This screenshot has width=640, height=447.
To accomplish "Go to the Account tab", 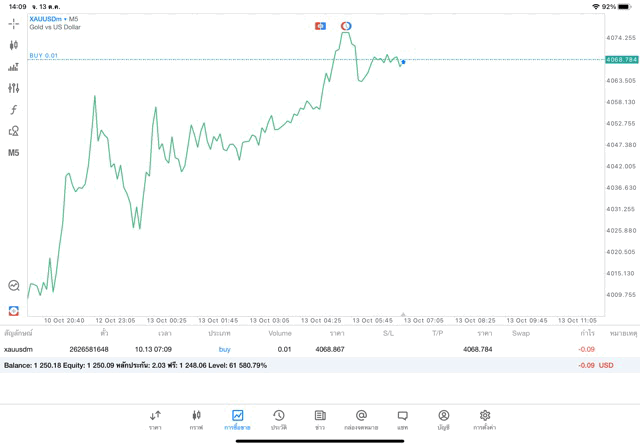I will [x=443, y=420].
